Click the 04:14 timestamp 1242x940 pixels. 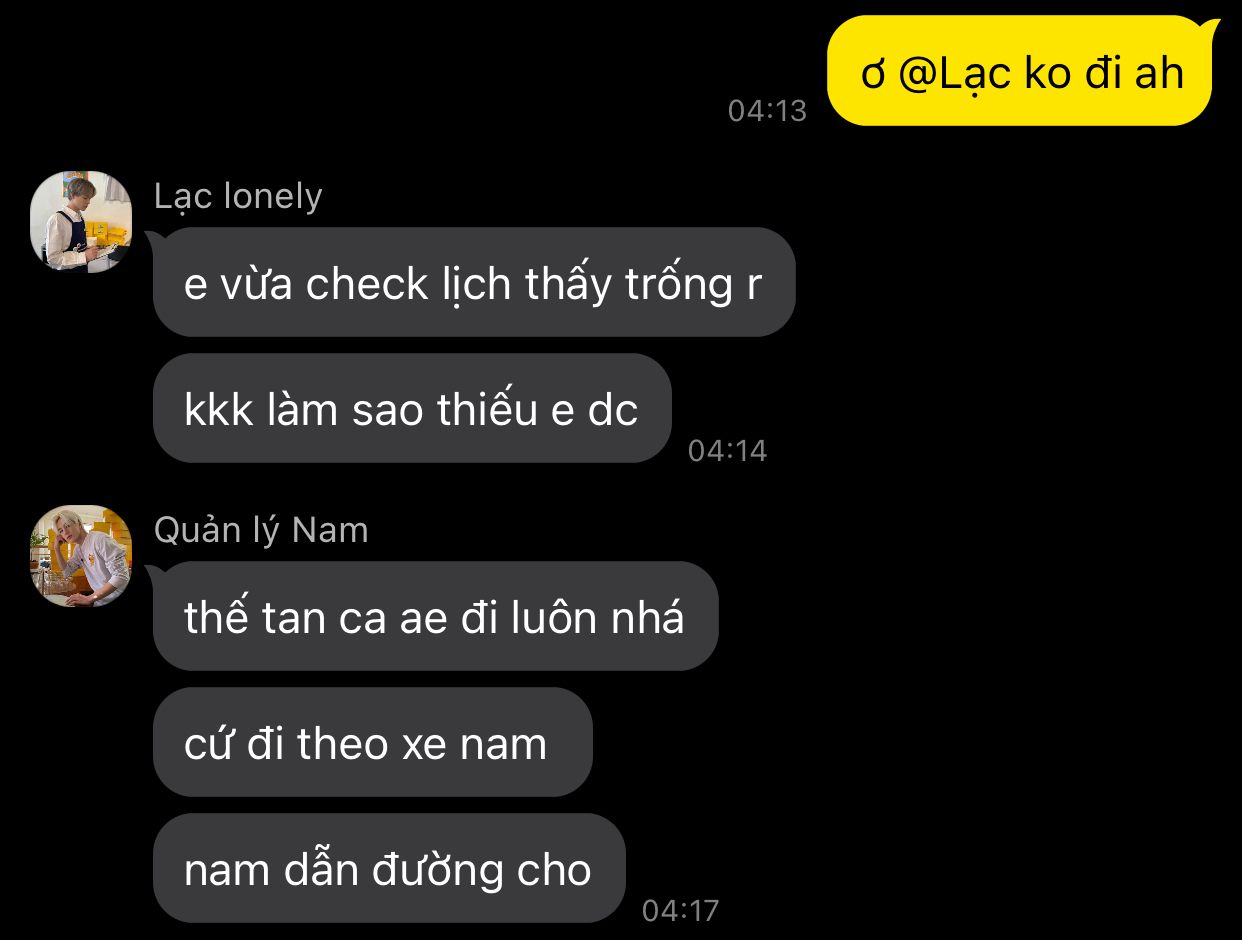(x=728, y=450)
